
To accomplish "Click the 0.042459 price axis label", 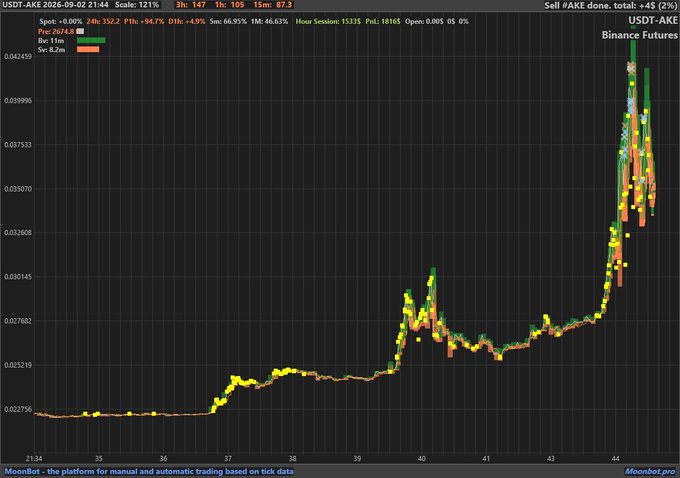I will 17,56.
